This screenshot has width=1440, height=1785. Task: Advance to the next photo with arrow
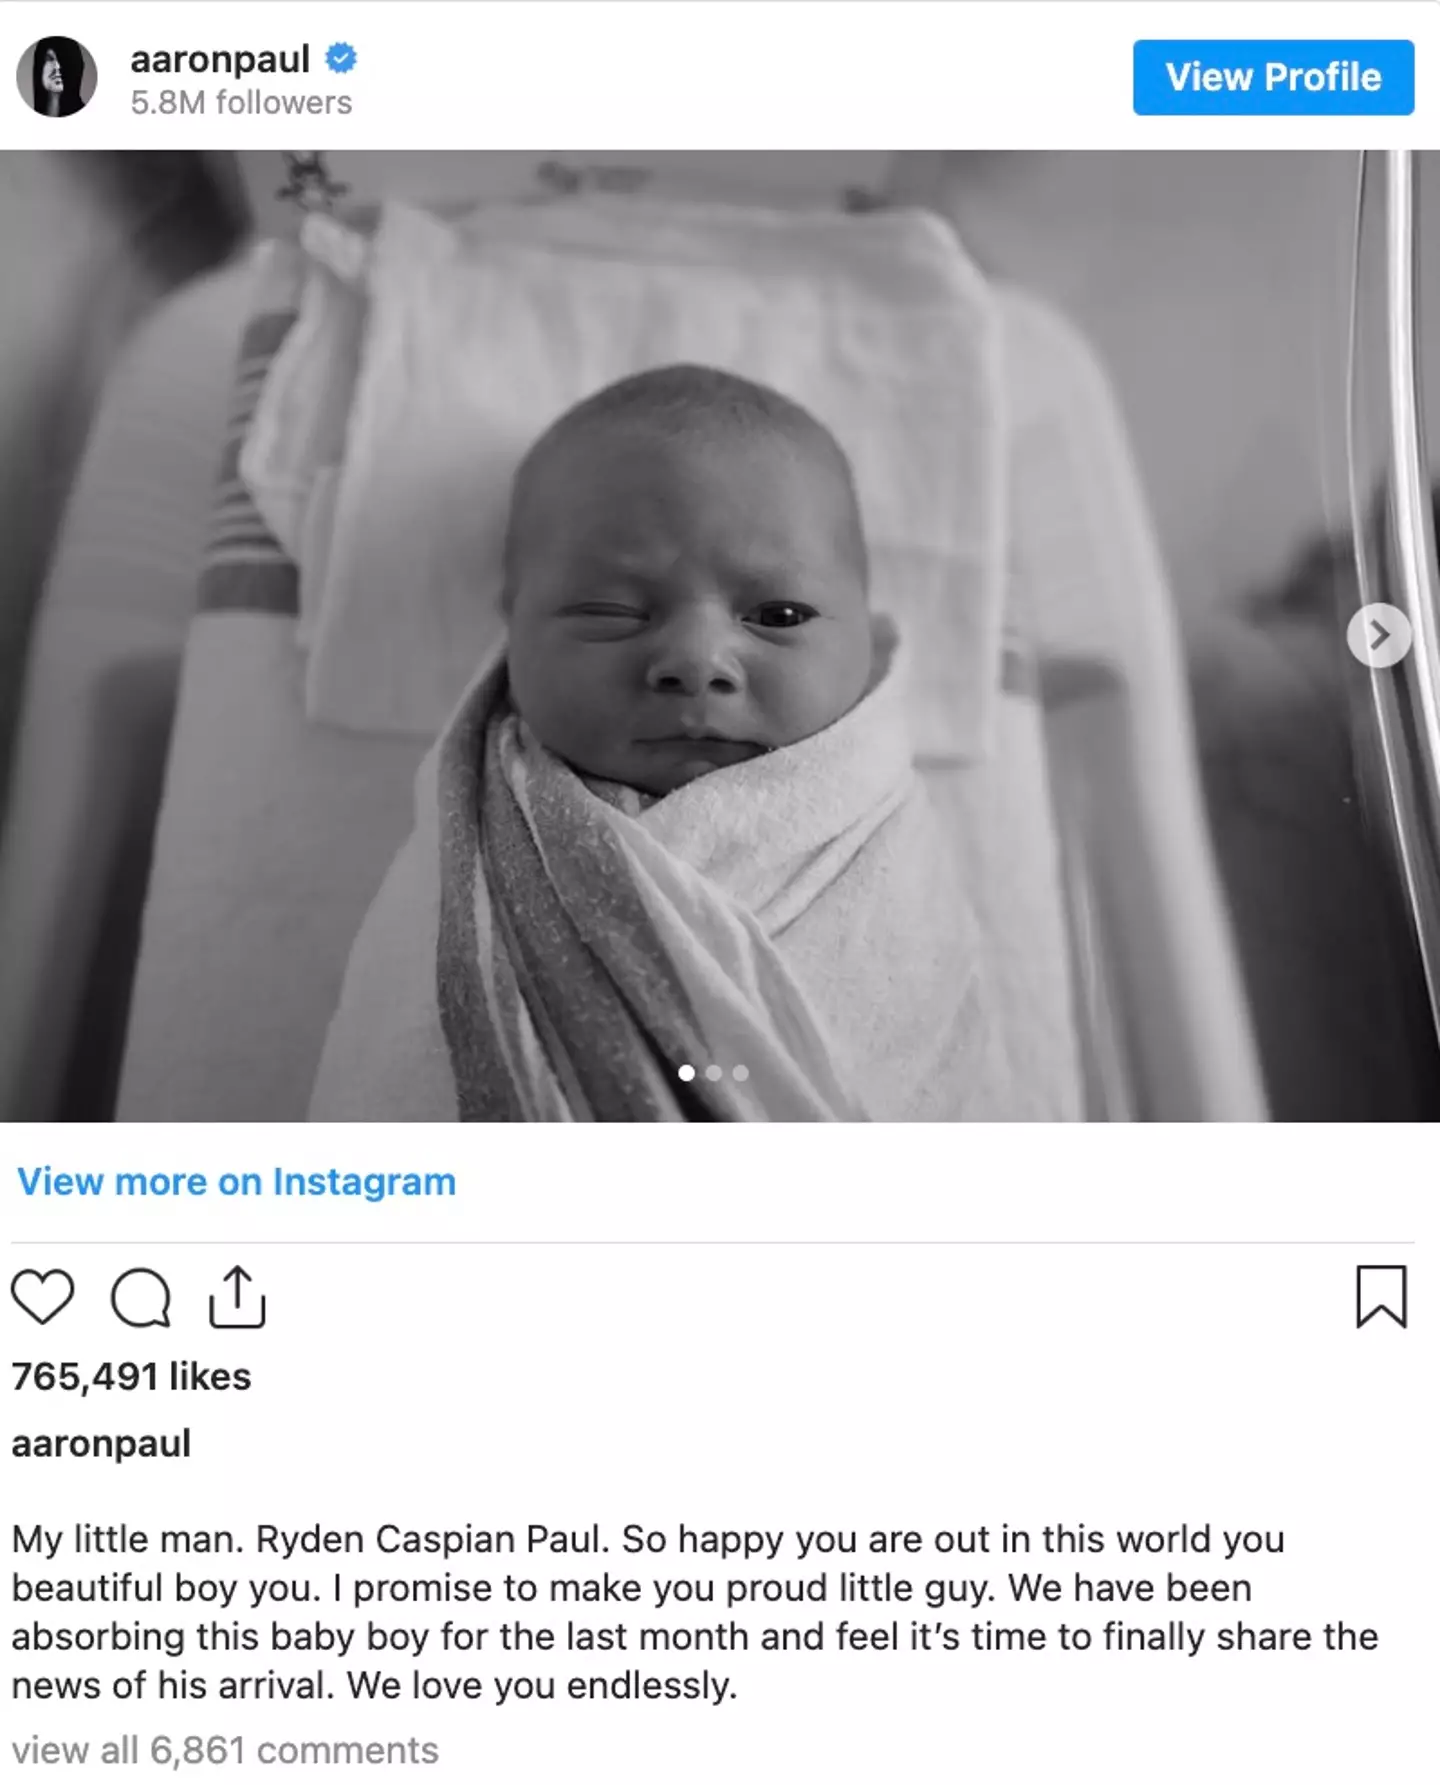1379,635
